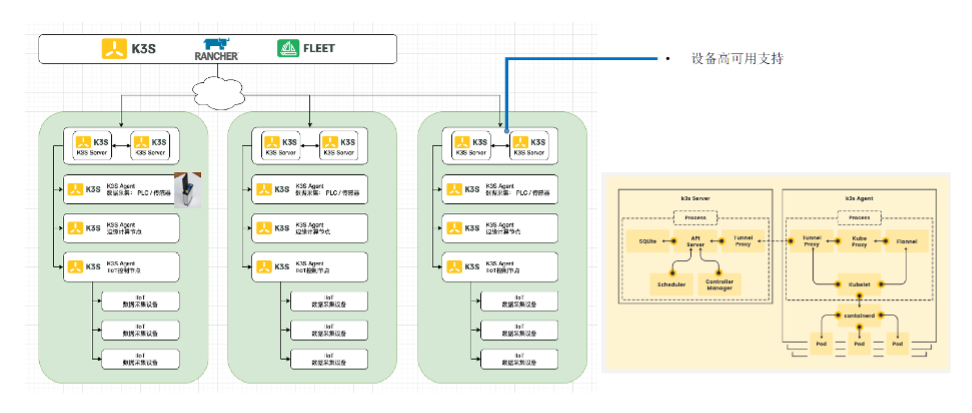This screenshot has width=972, height=413.
Task: Click the Controller Manager box
Action: coord(719,285)
